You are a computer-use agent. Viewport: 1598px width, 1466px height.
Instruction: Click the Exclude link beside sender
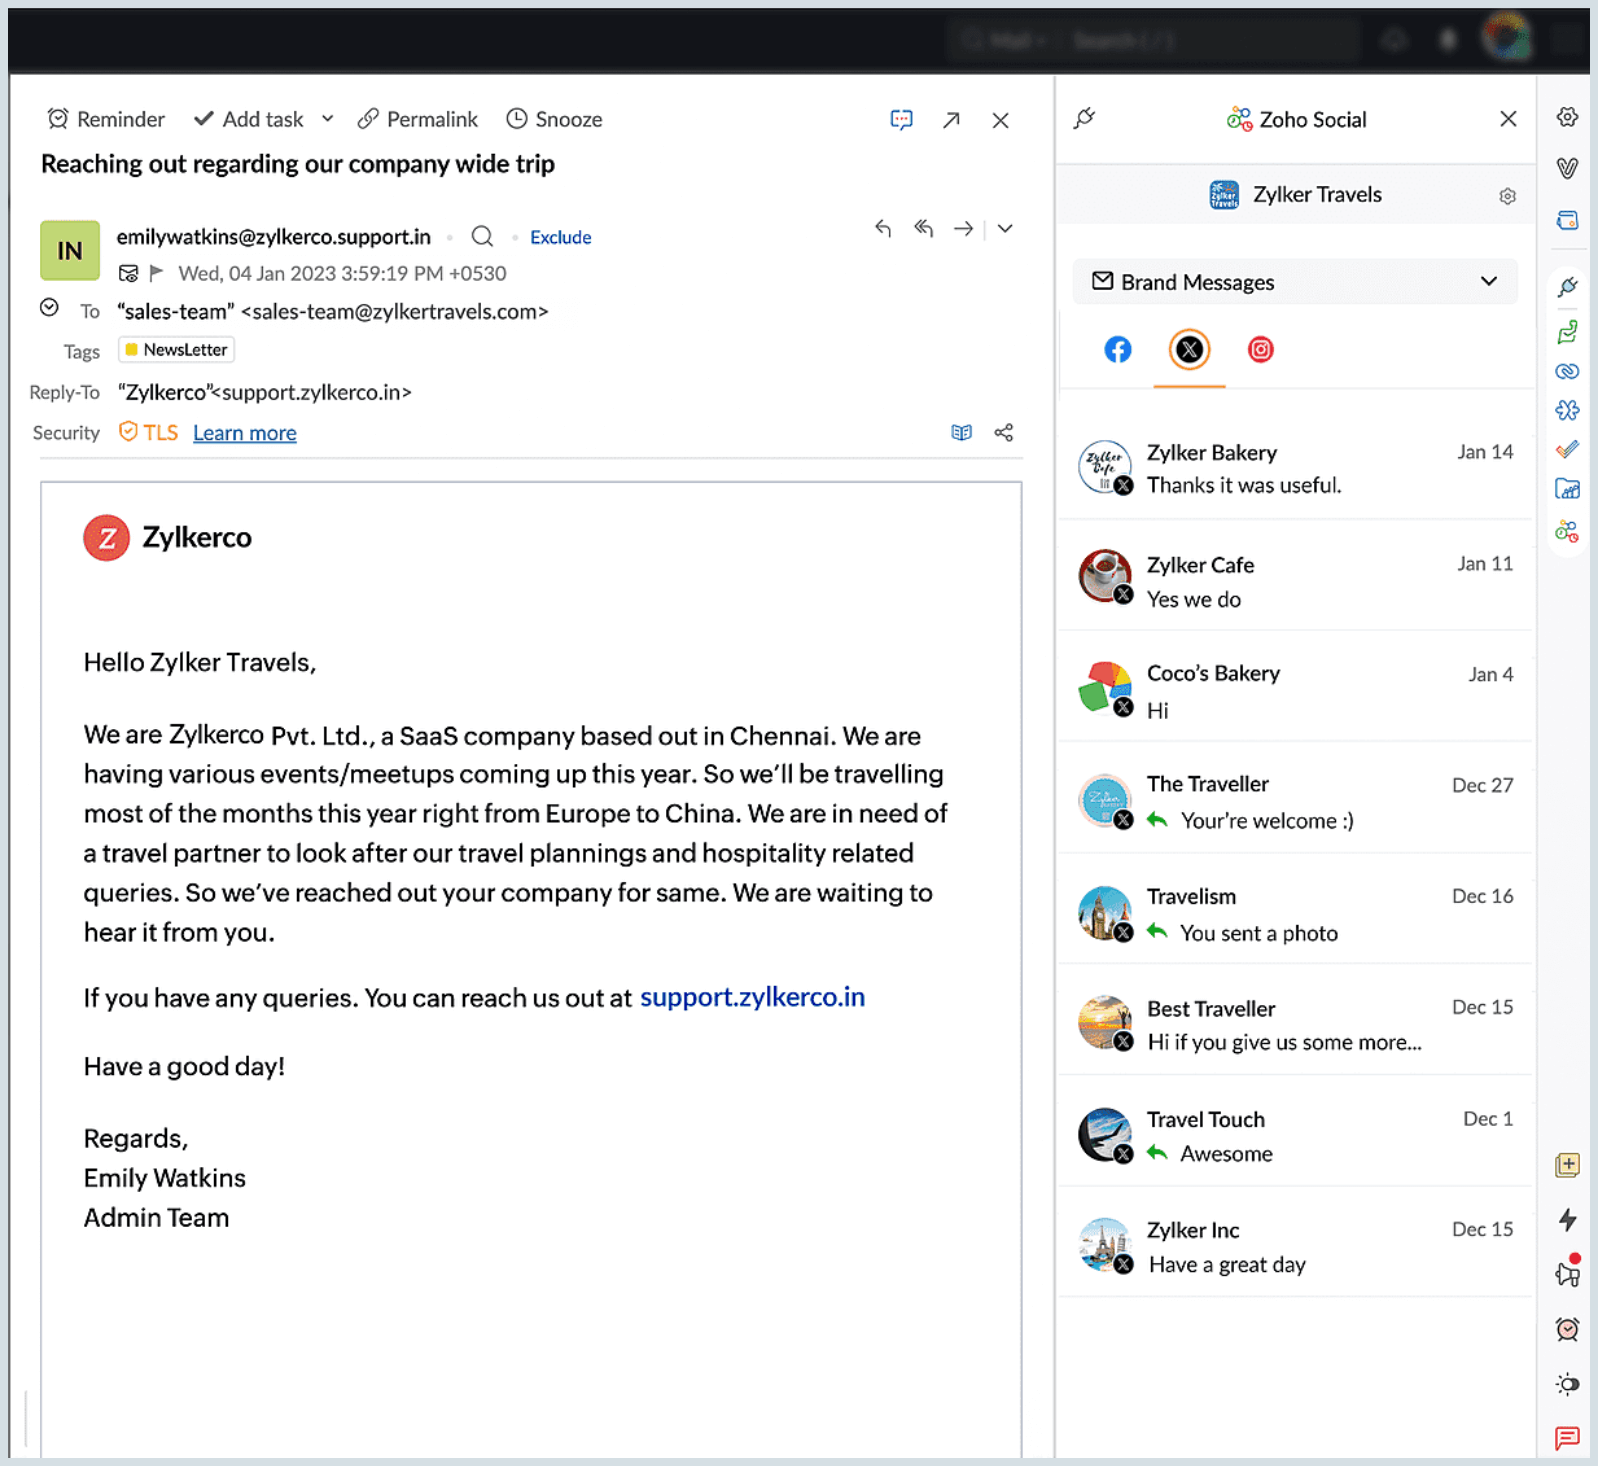click(560, 237)
